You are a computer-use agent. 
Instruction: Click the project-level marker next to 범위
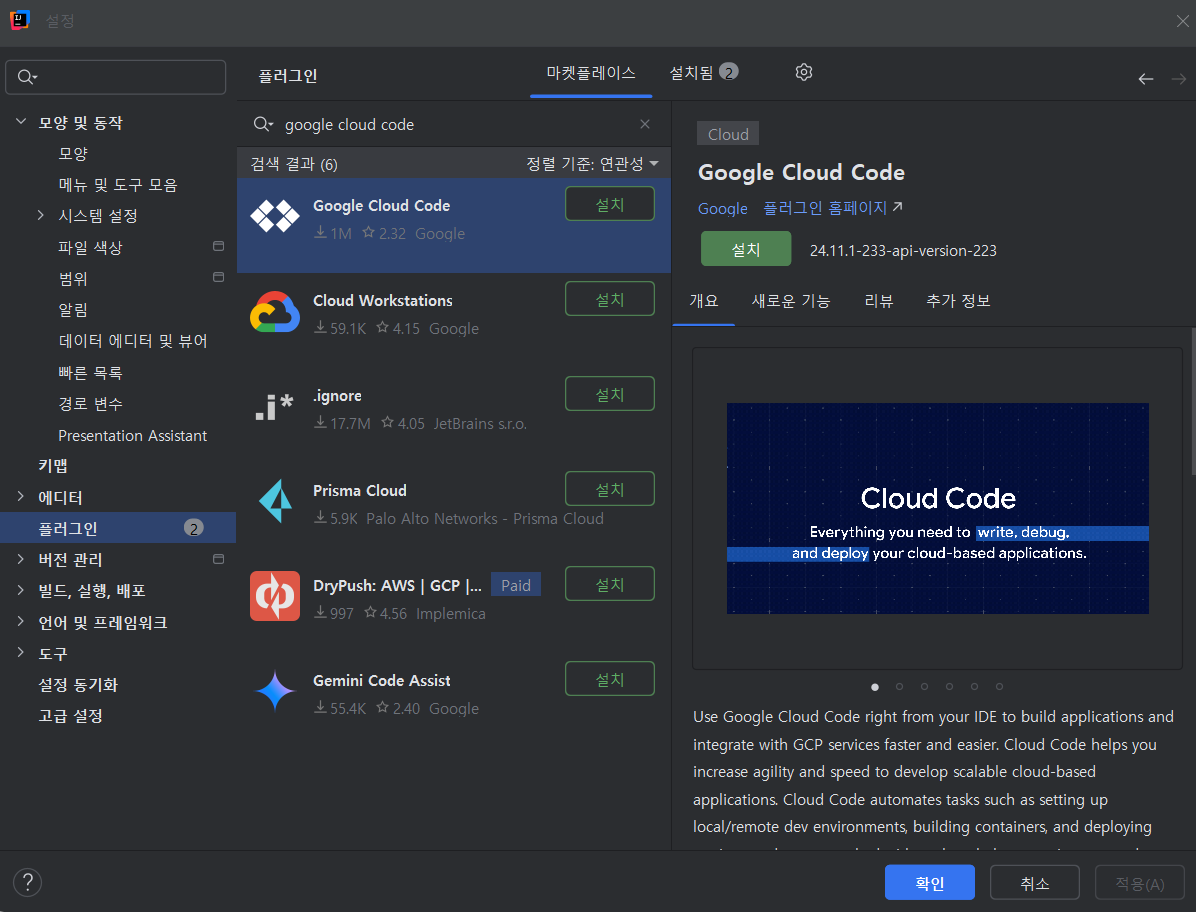[218, 278]
